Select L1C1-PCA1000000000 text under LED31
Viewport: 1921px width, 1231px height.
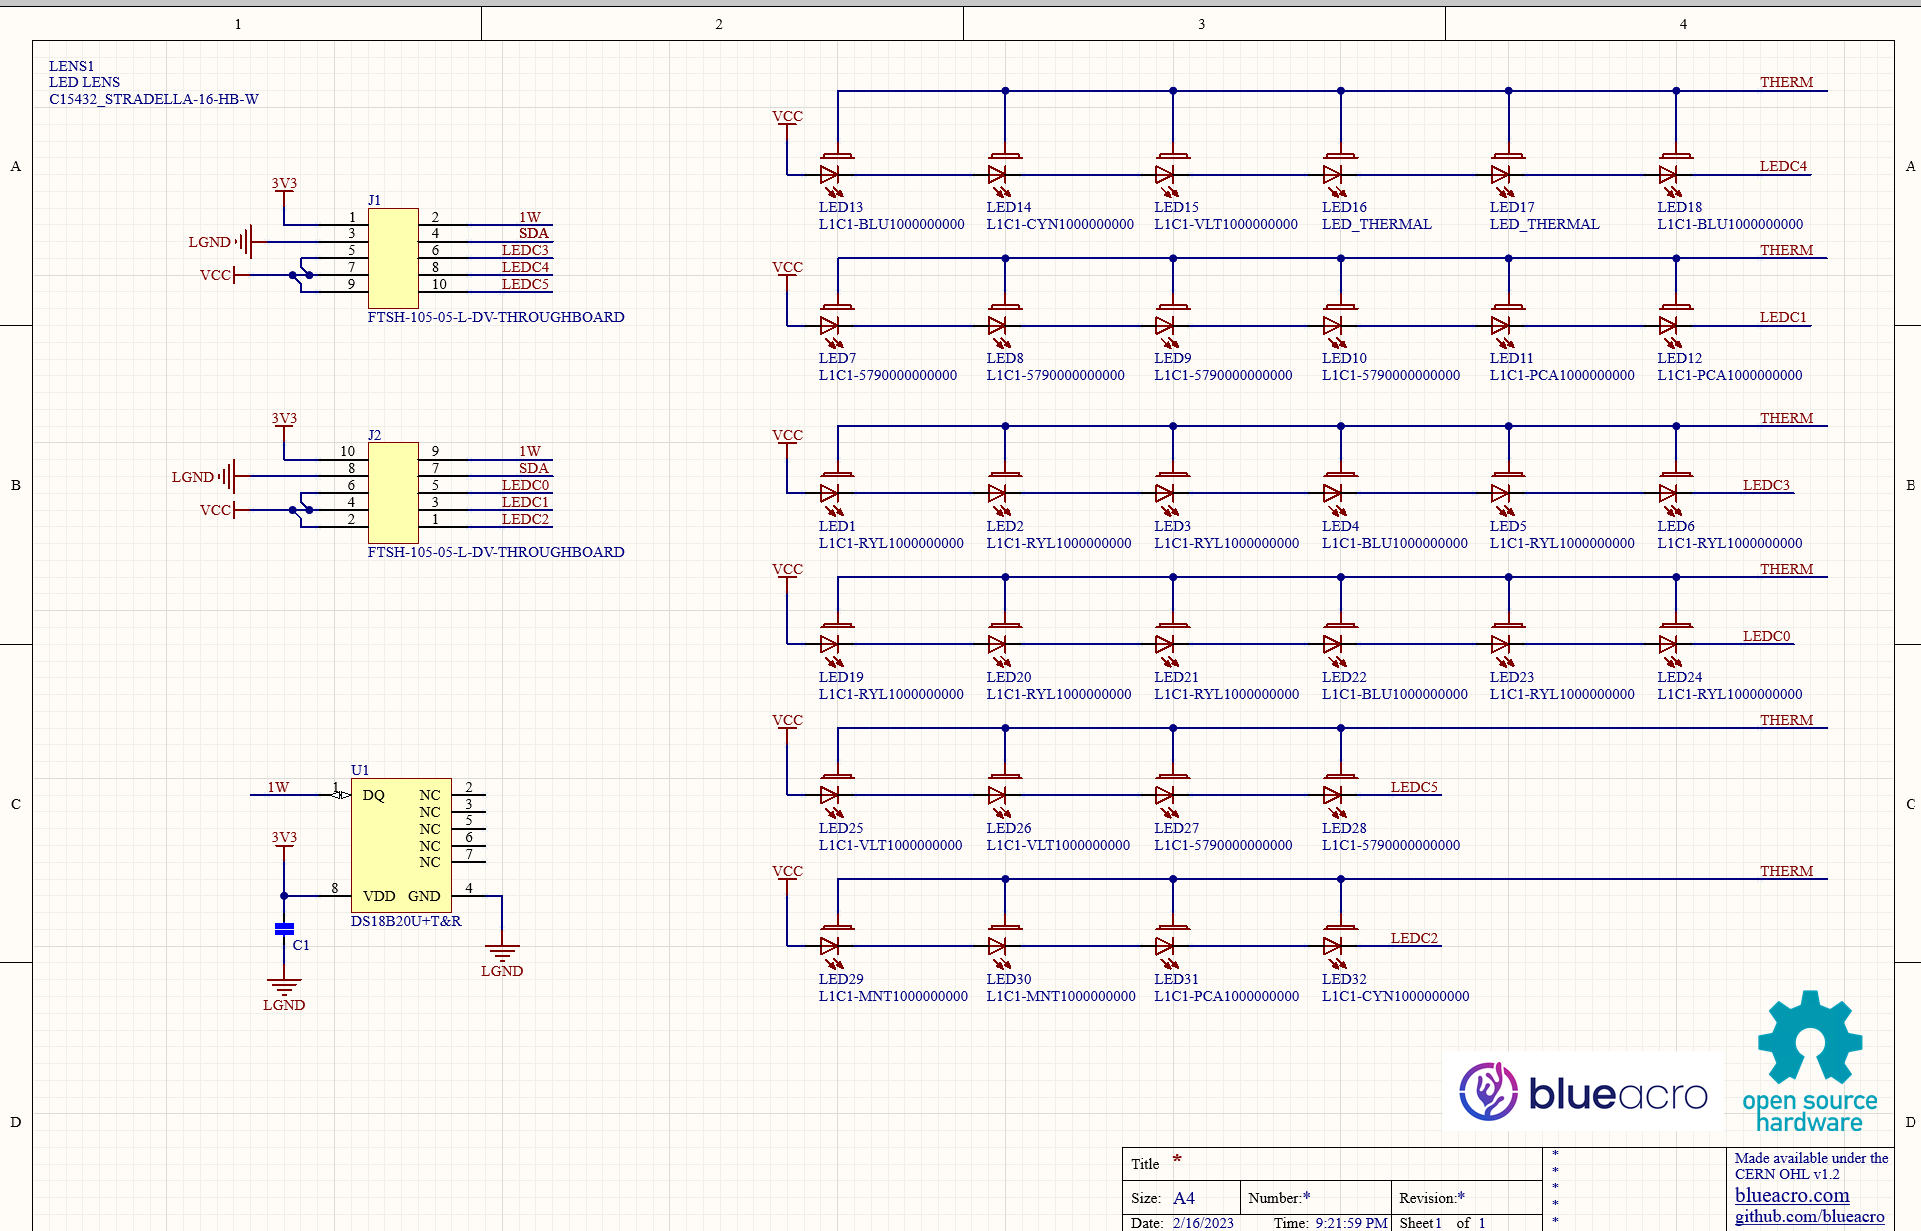[x=1227, y=996]
